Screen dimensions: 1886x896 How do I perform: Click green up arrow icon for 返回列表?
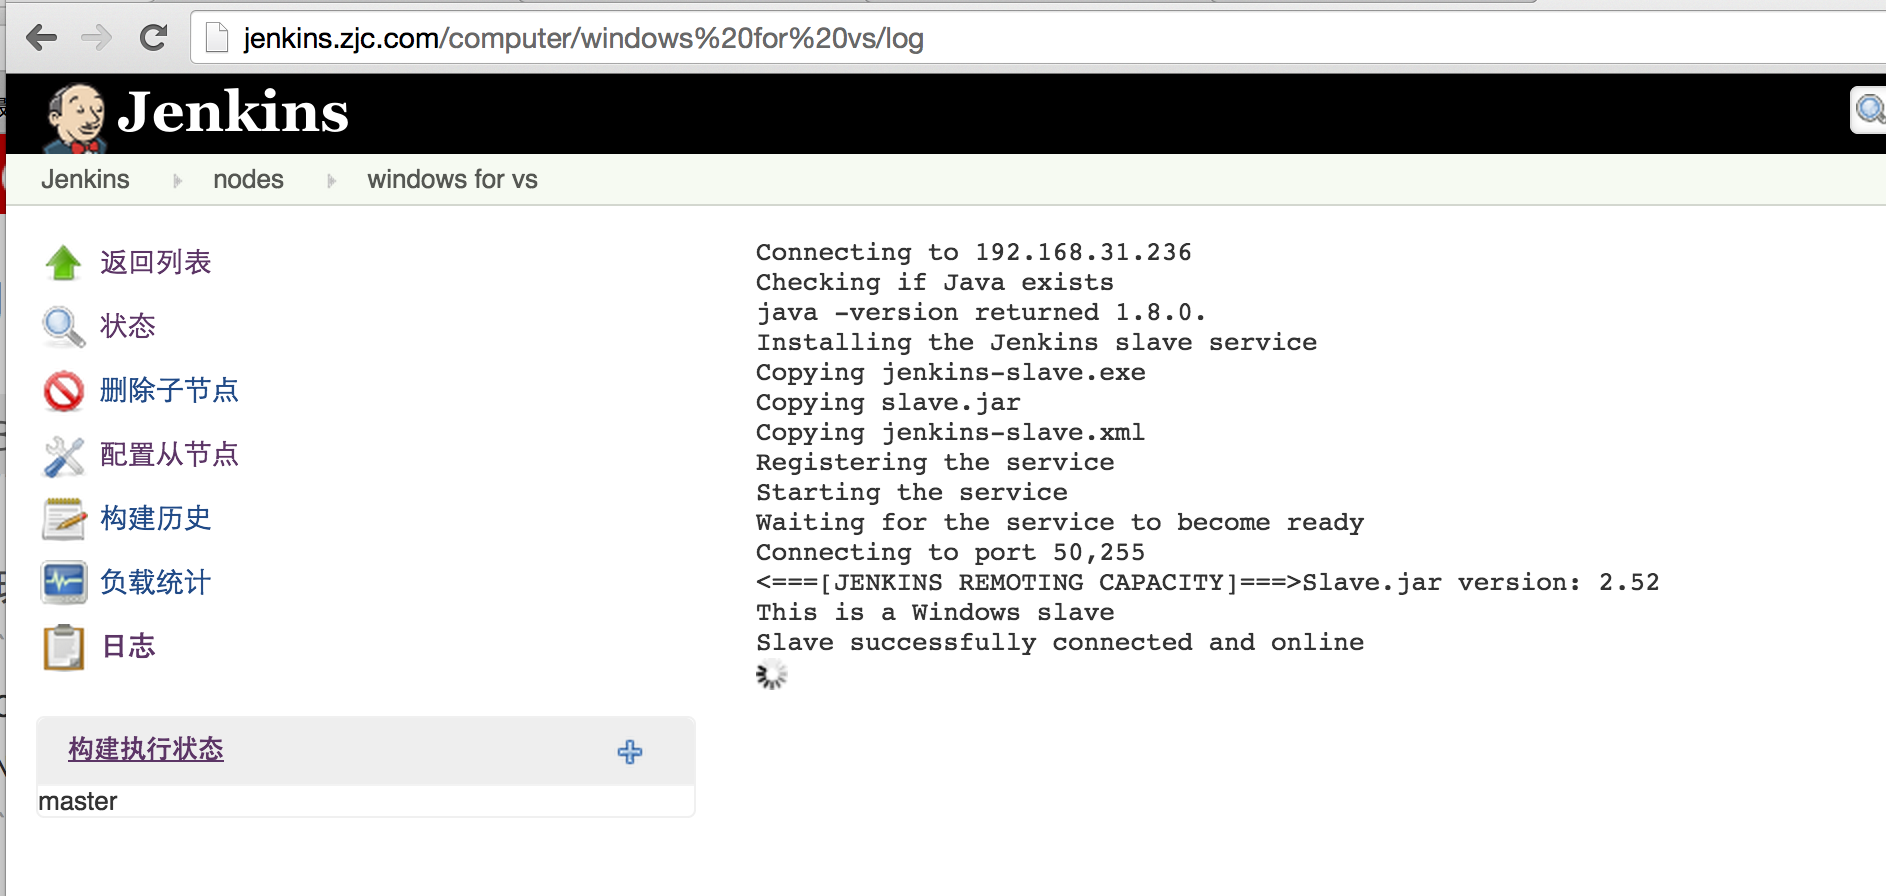[63, 263]
